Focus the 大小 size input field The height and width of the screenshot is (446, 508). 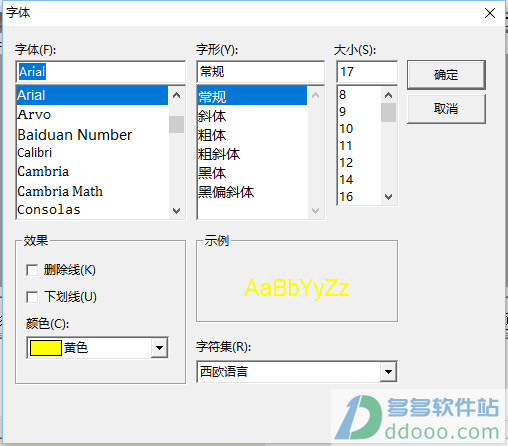tap(367, 72)
